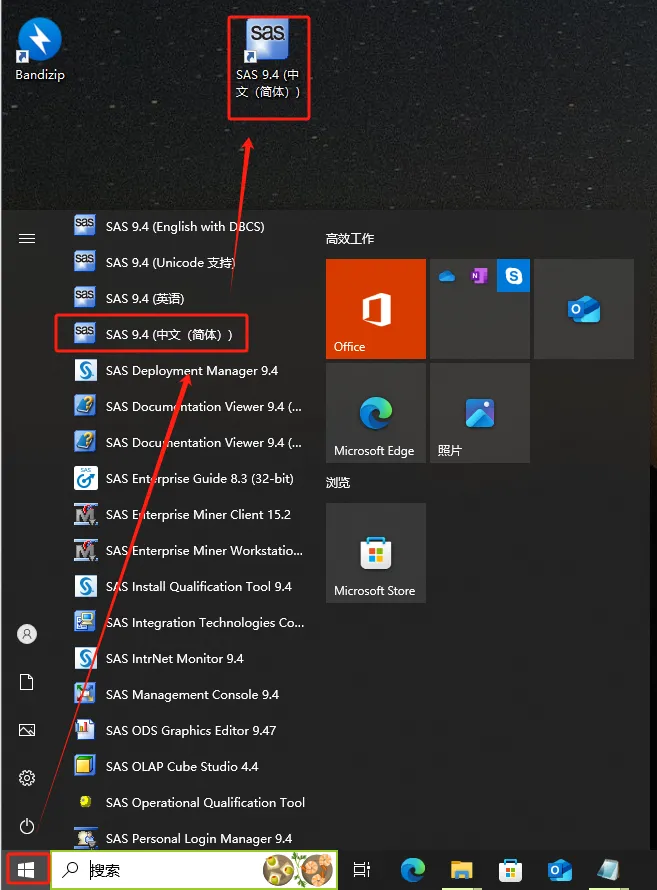This screenshot has height=890, width=657.
Task: Open SAS Enterprise Guide 8.3 (32-bit)
Action: pos(184,478)
